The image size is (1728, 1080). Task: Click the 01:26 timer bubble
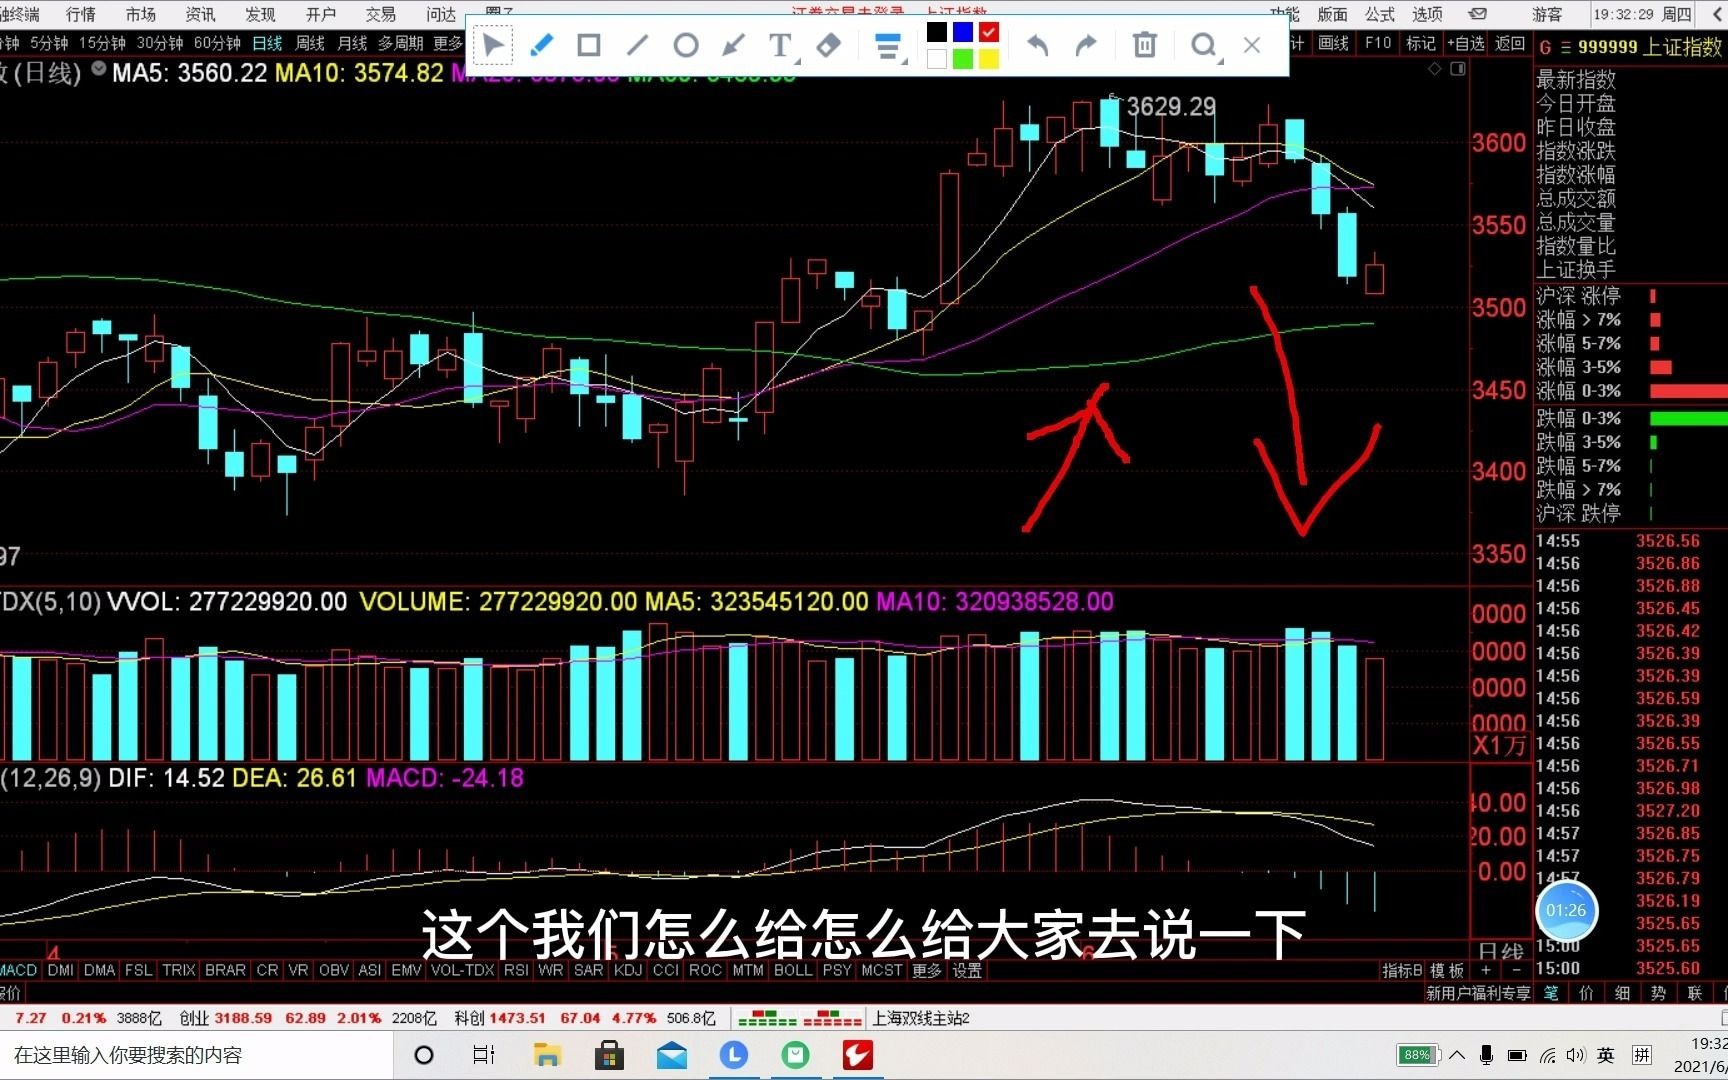pyautogui.click(x=1566, y=910)
